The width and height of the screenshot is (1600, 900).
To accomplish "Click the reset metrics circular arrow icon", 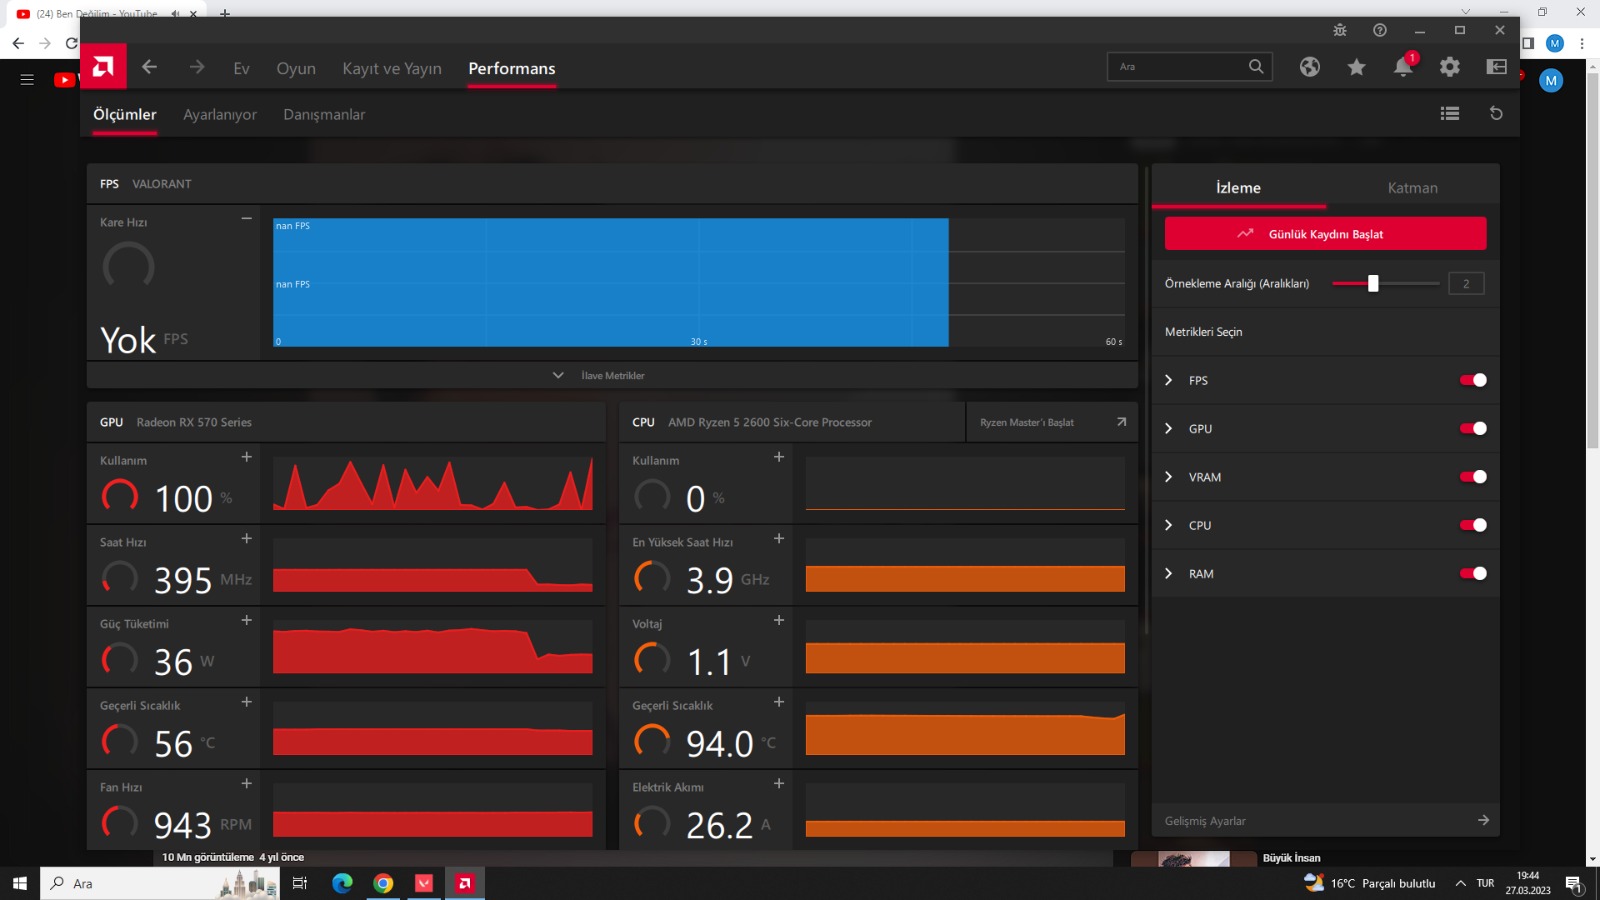I will pos(1496,114).
